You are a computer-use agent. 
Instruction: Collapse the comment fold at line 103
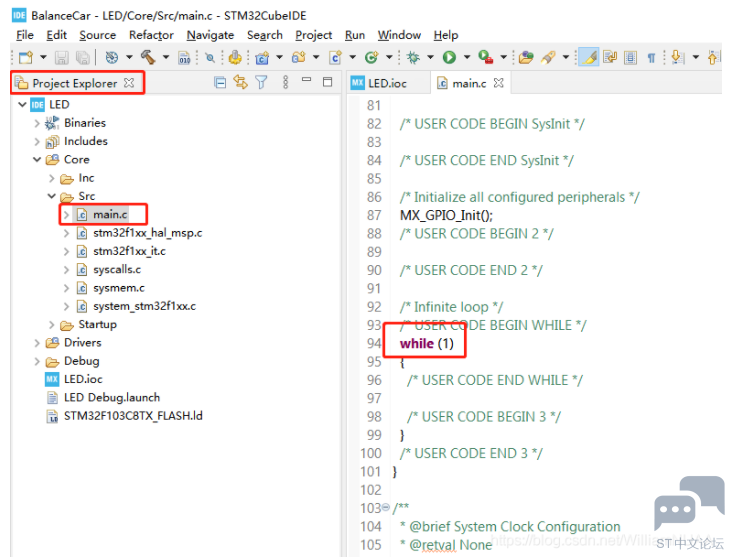point(386,507)
